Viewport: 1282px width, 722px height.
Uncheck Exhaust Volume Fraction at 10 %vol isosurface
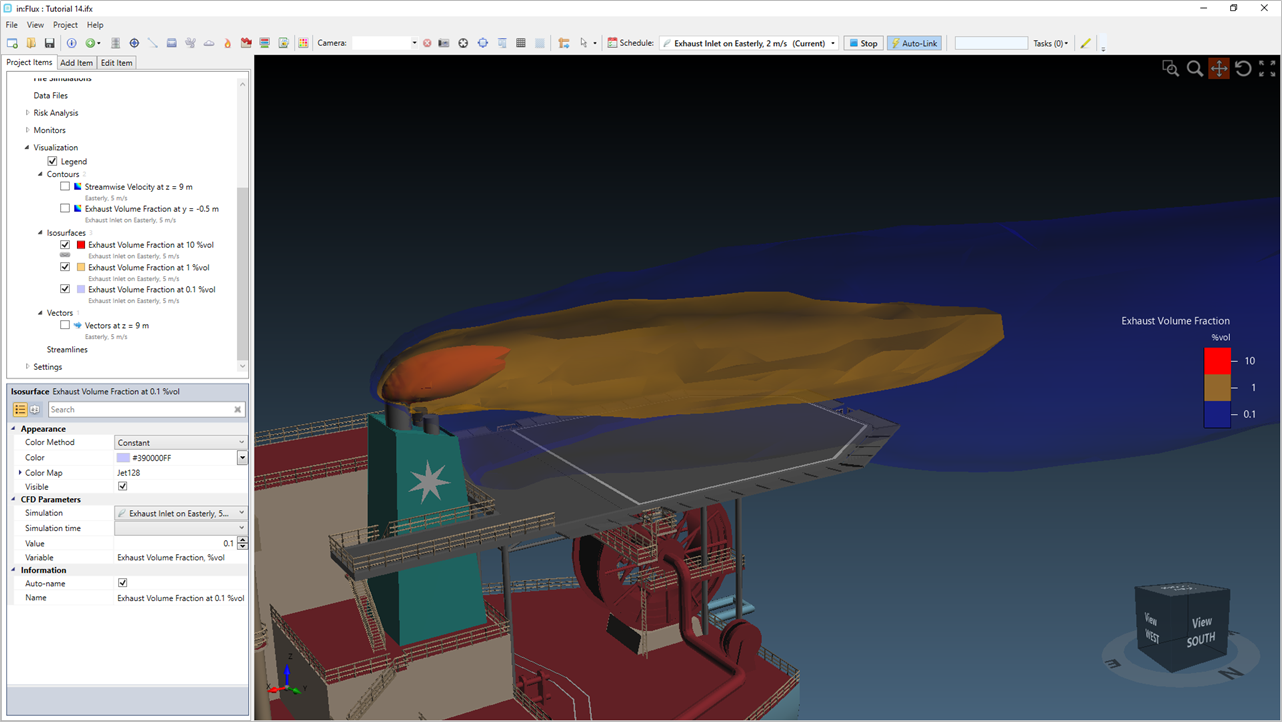click(65, 245)
